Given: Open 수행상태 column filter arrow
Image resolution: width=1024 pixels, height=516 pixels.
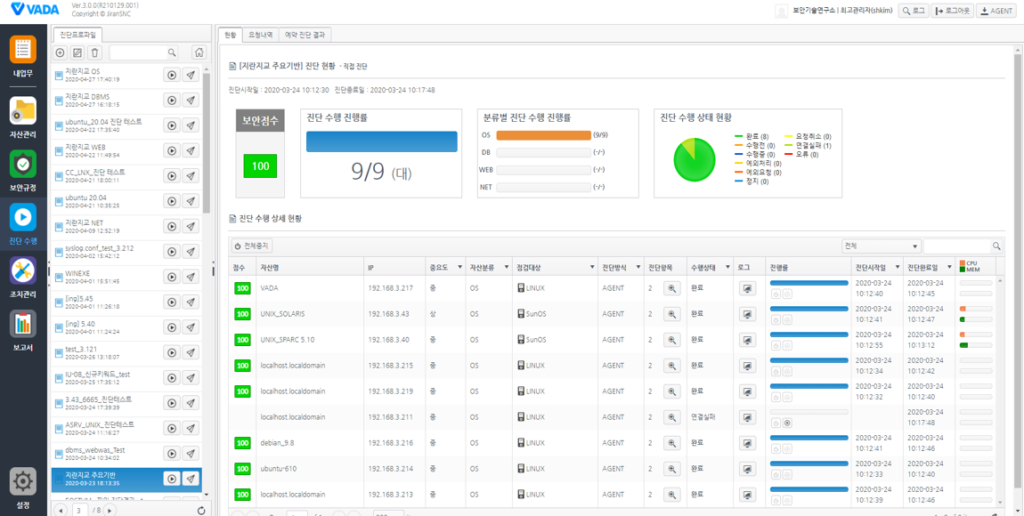Looking at the screenshot, I should [x=725, y=268].
